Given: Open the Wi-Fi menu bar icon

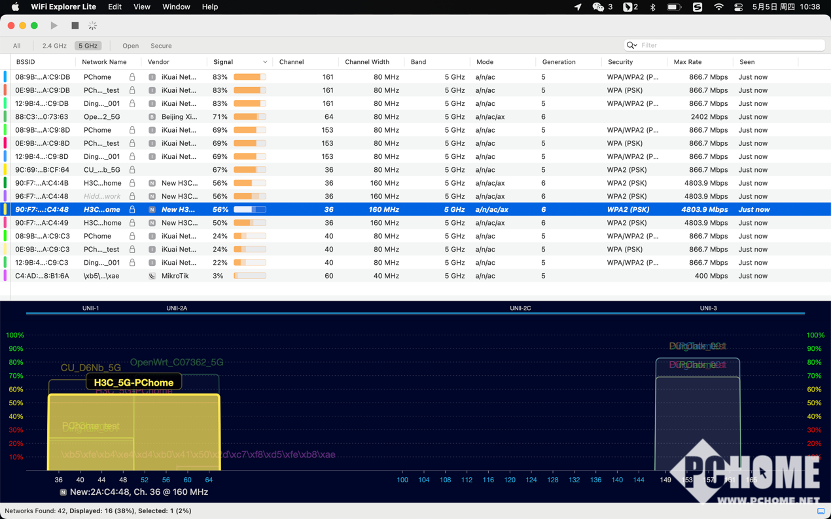Looking at the screenshot, I should 718,7.
